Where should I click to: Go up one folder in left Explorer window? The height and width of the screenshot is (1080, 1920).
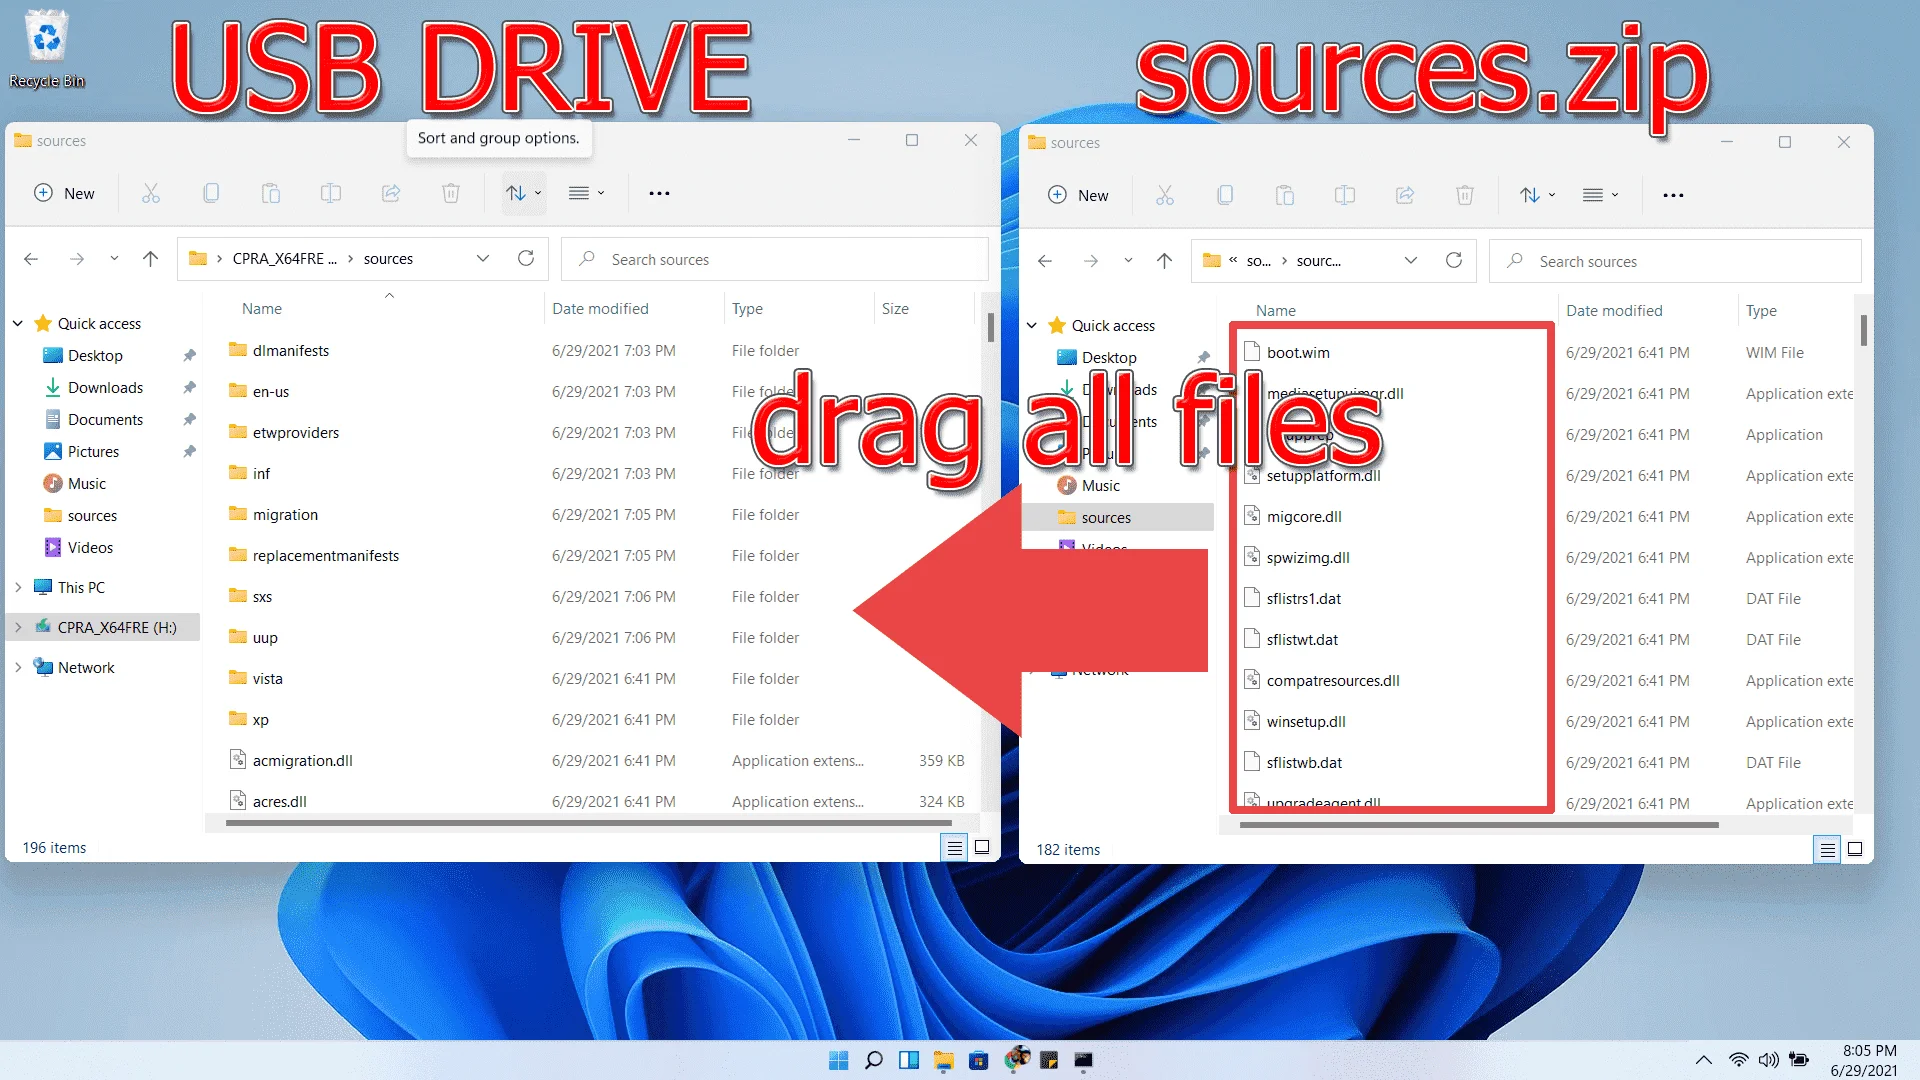(151, 259)
